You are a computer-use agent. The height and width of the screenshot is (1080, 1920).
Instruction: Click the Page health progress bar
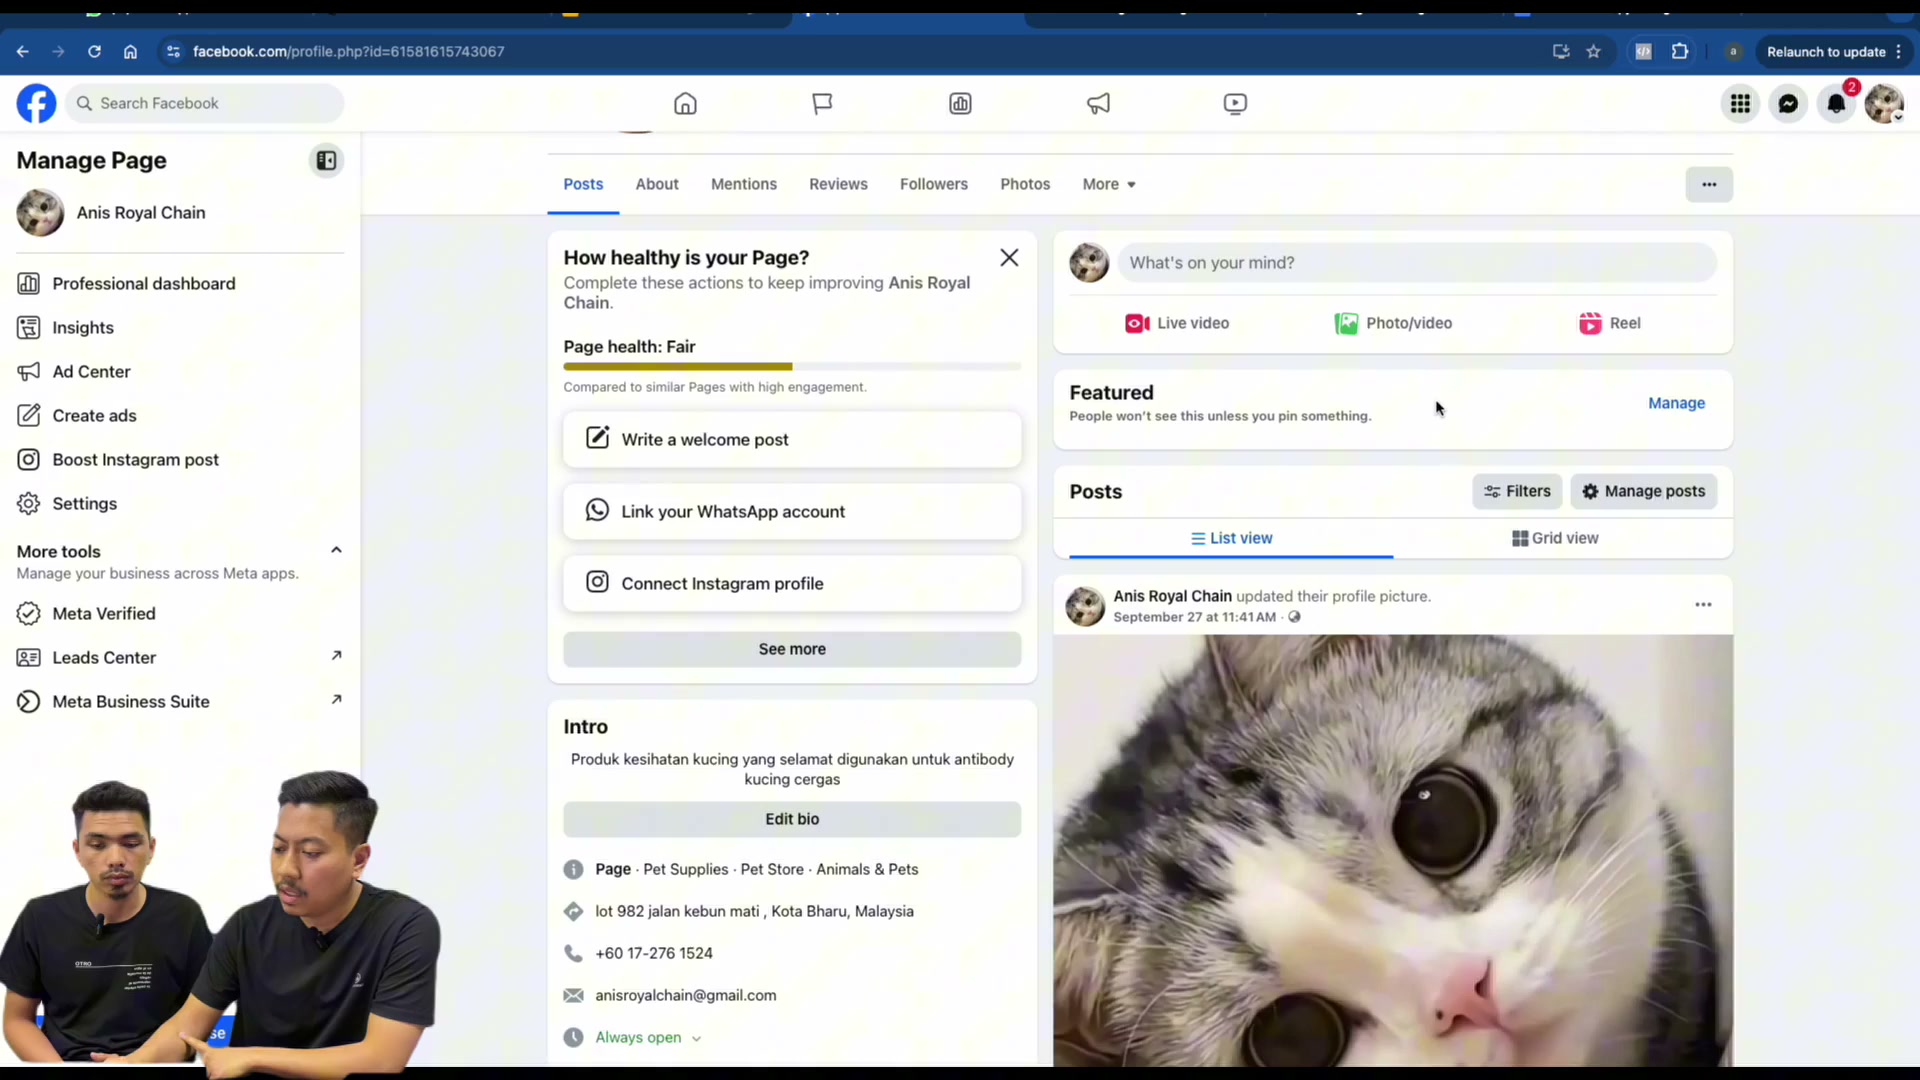(x=792, y=367)
